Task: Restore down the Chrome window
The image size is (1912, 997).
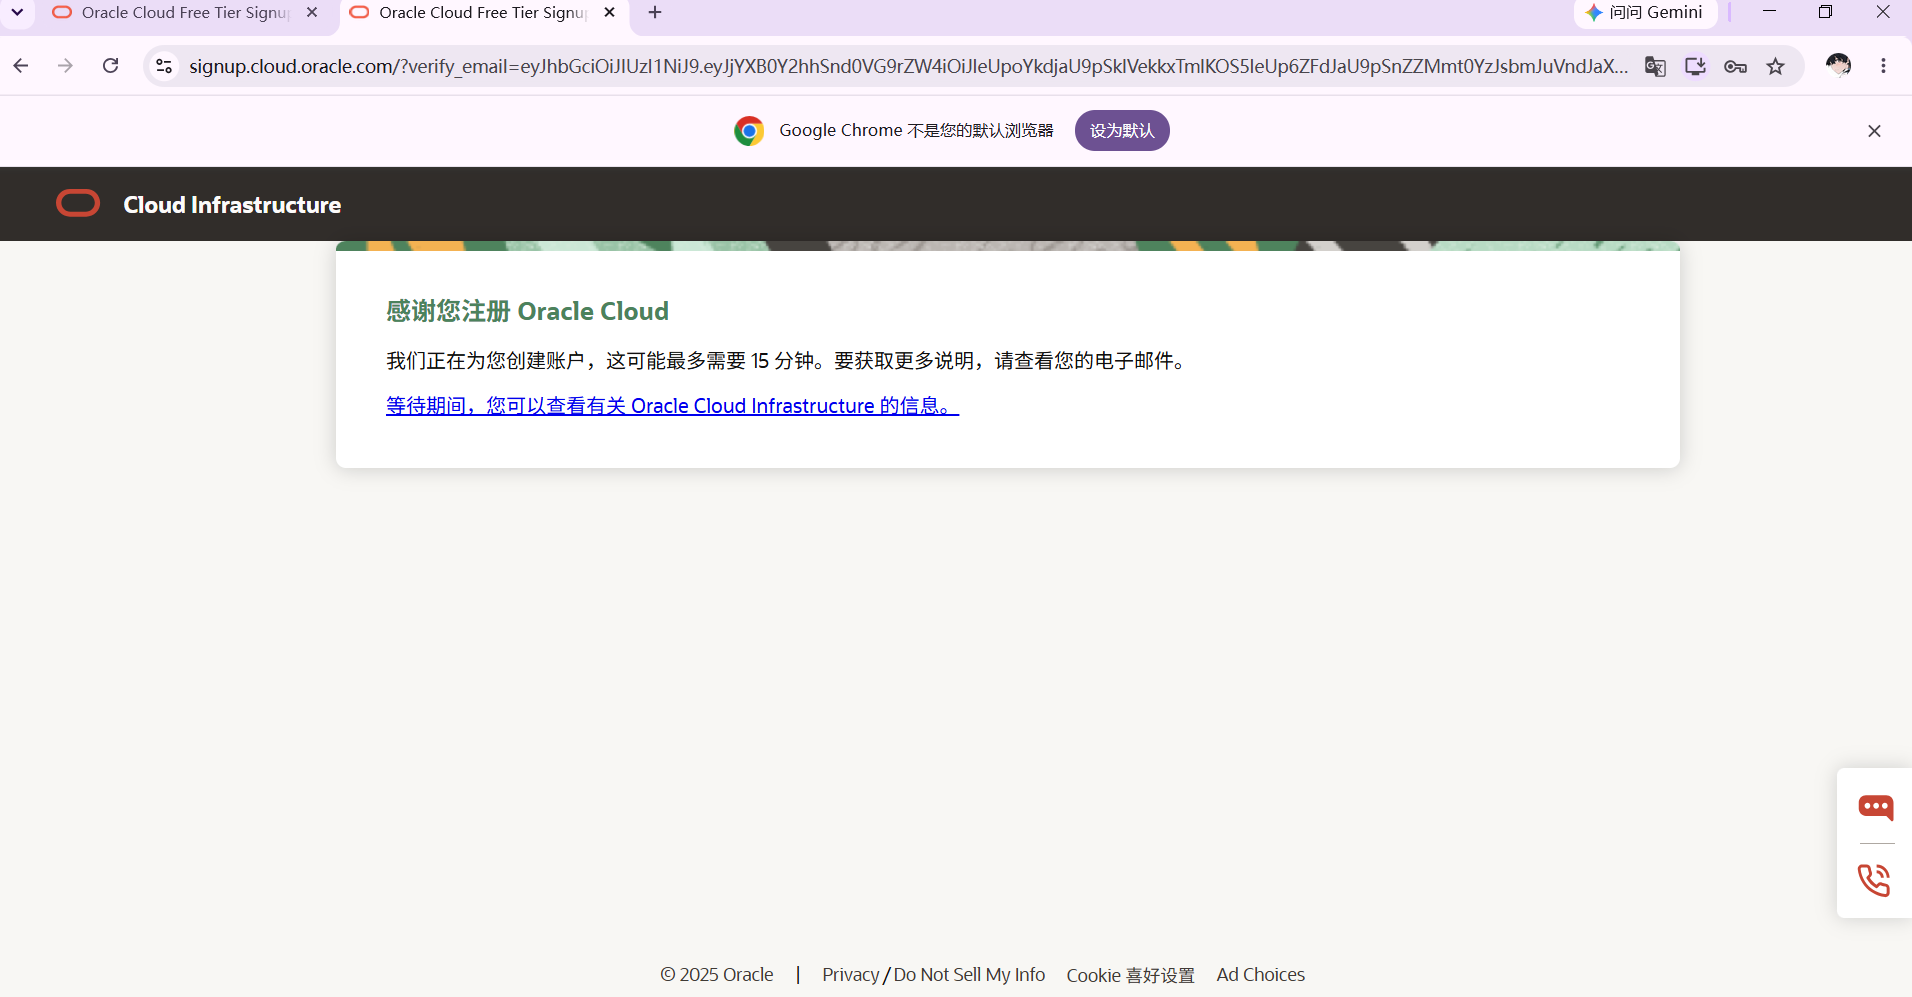Action: pos(1825,12)
